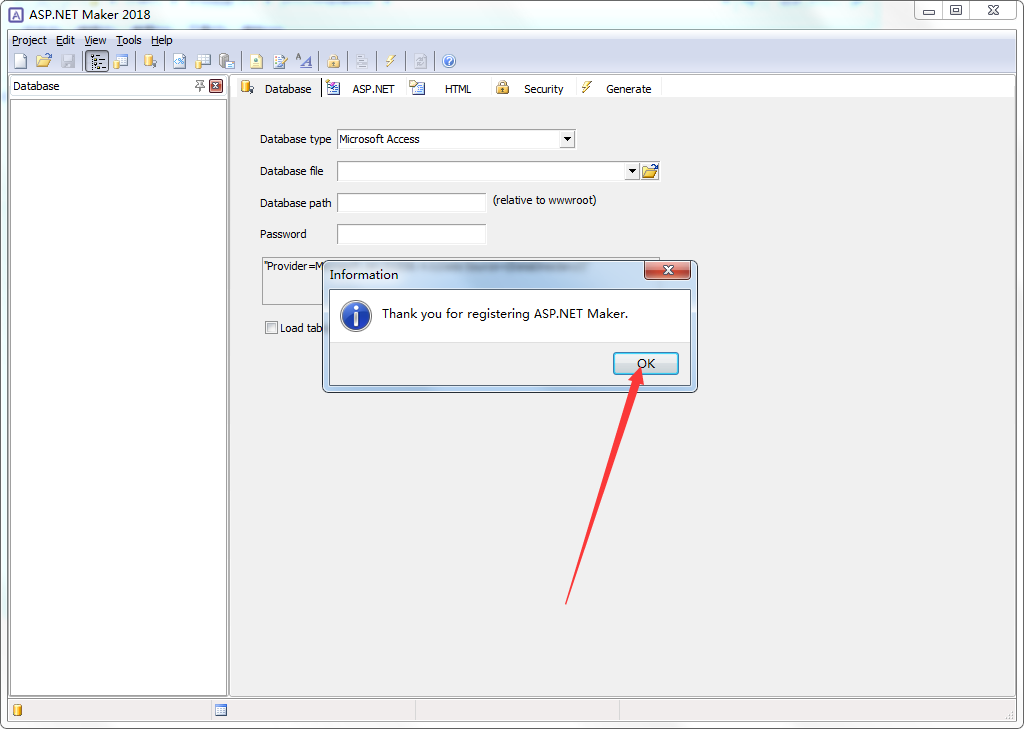
Task: Click the folder browse icon beside Database file
Action: (x=650, y=171)
